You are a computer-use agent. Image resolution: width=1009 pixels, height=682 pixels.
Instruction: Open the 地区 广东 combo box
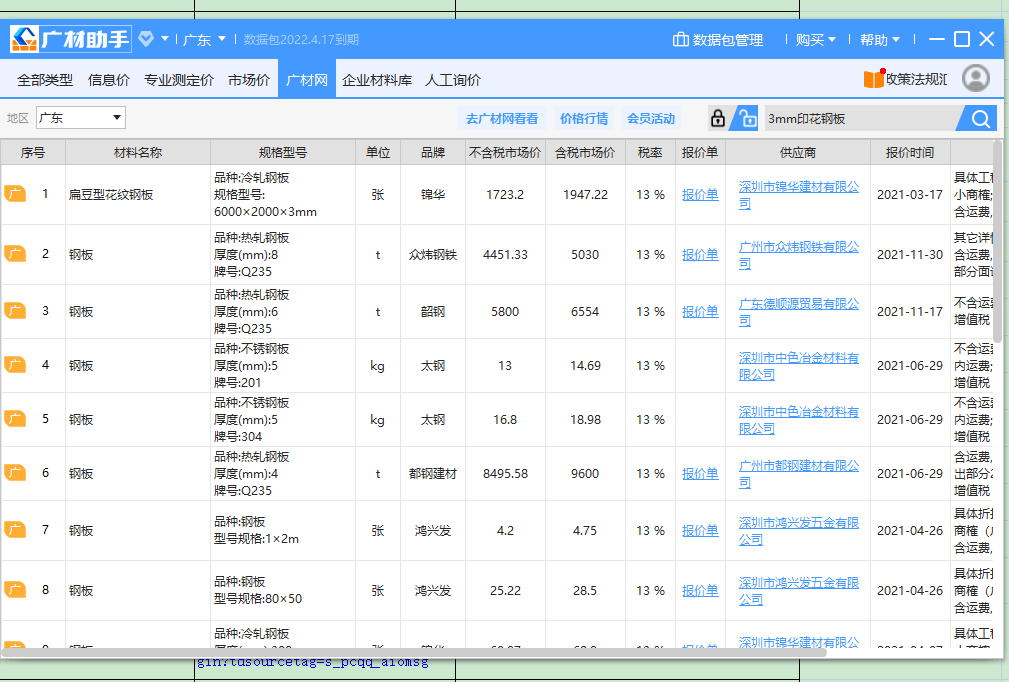point(80,118)
